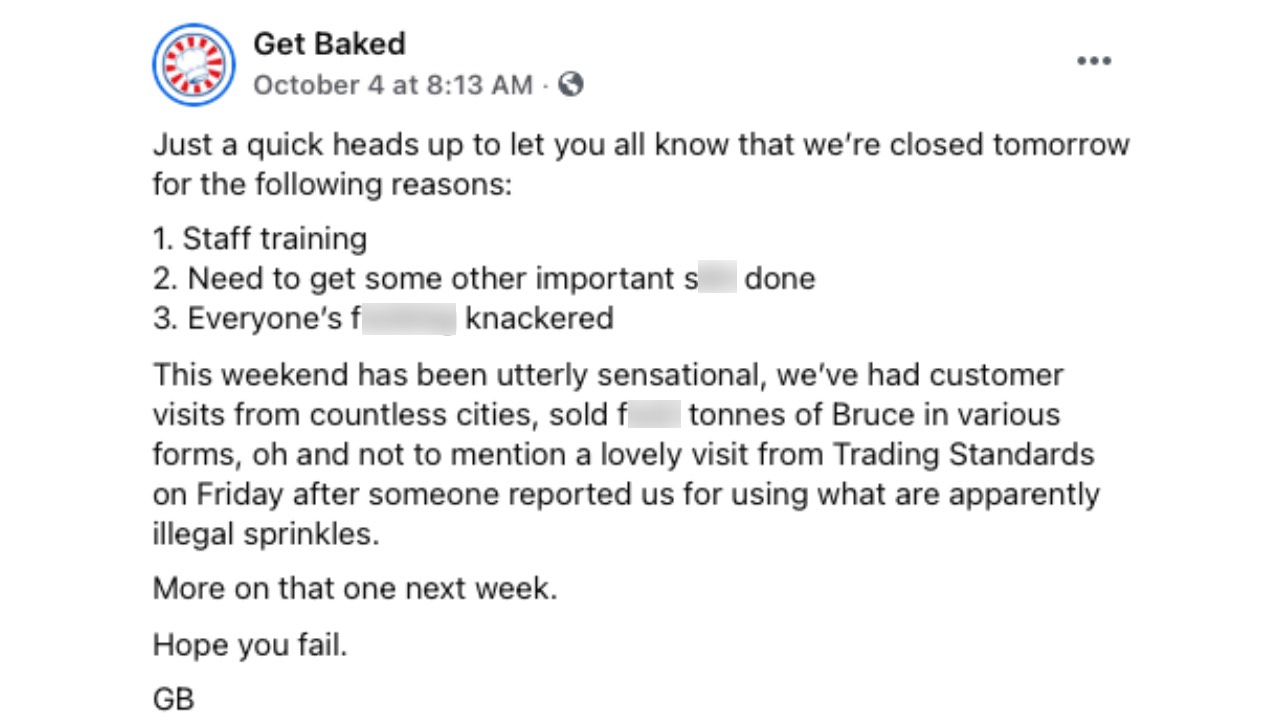Open the October 4 at 8:13 AM timestamp
1280x720 pixels.
coord(393,86)
